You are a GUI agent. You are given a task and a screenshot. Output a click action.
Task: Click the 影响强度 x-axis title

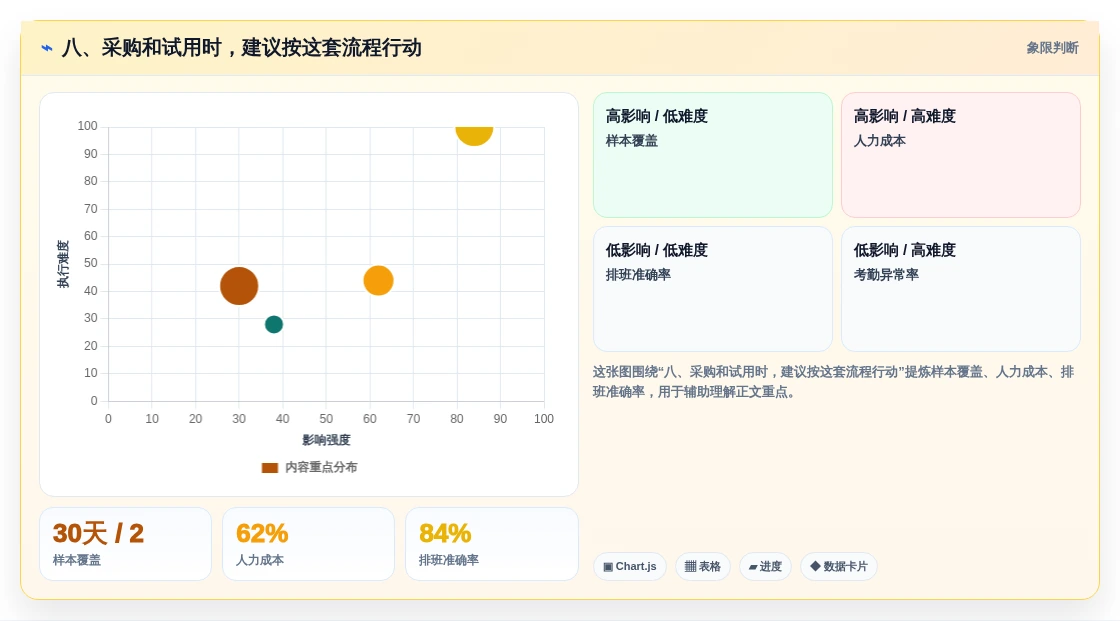click(x=326, y=440)
